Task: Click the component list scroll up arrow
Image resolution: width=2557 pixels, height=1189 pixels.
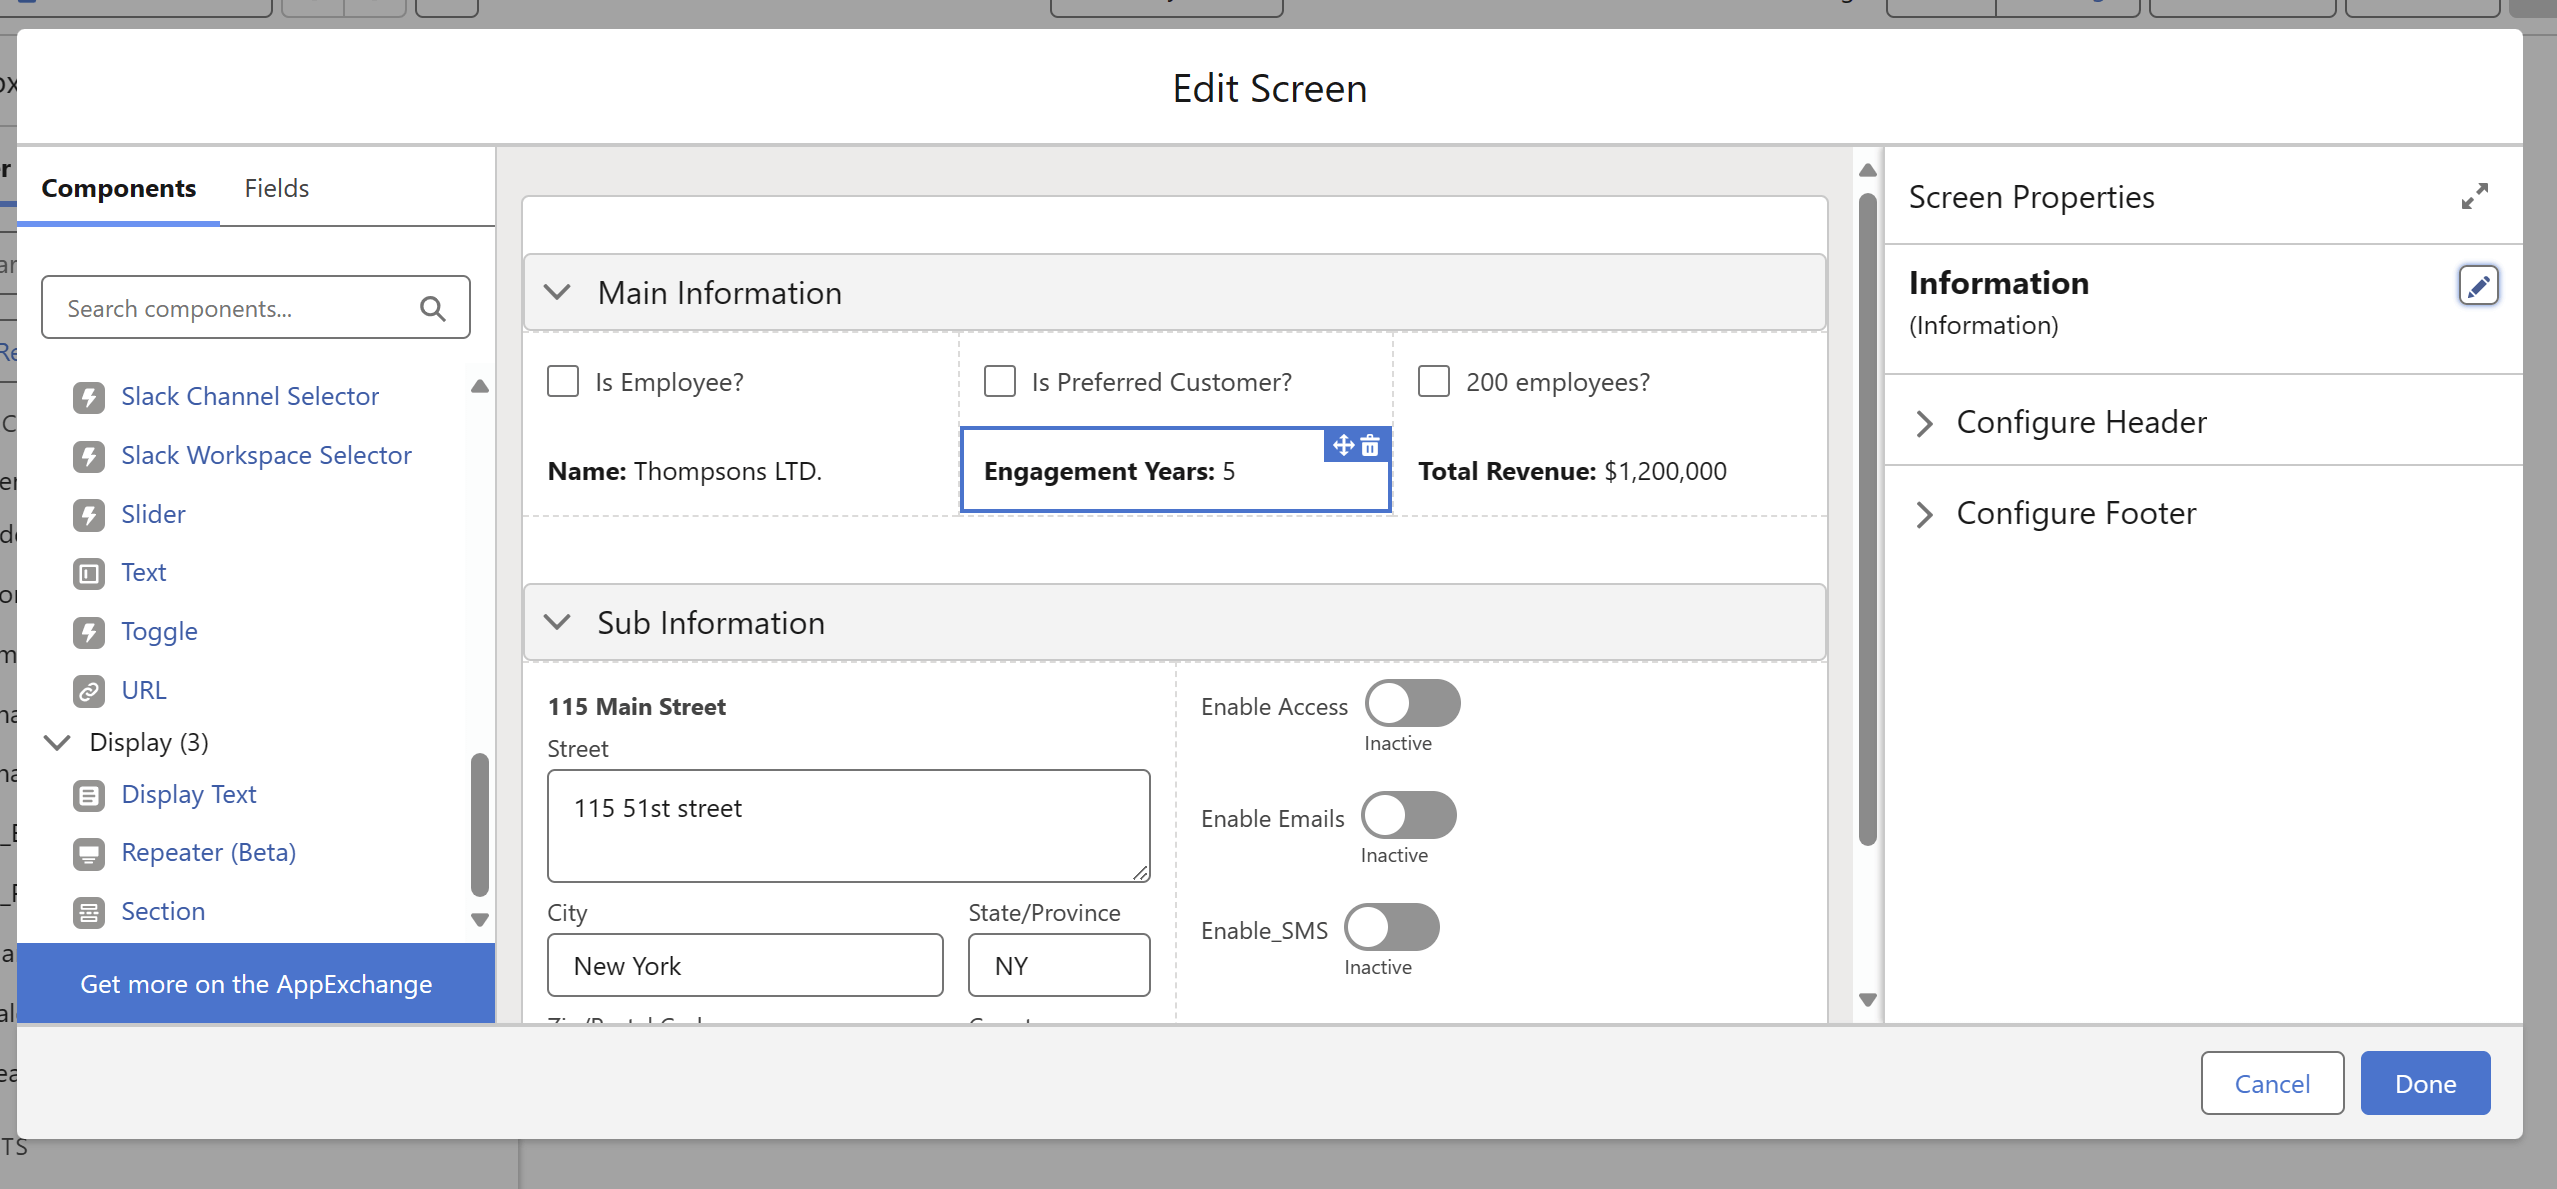Action: [480, 386]
